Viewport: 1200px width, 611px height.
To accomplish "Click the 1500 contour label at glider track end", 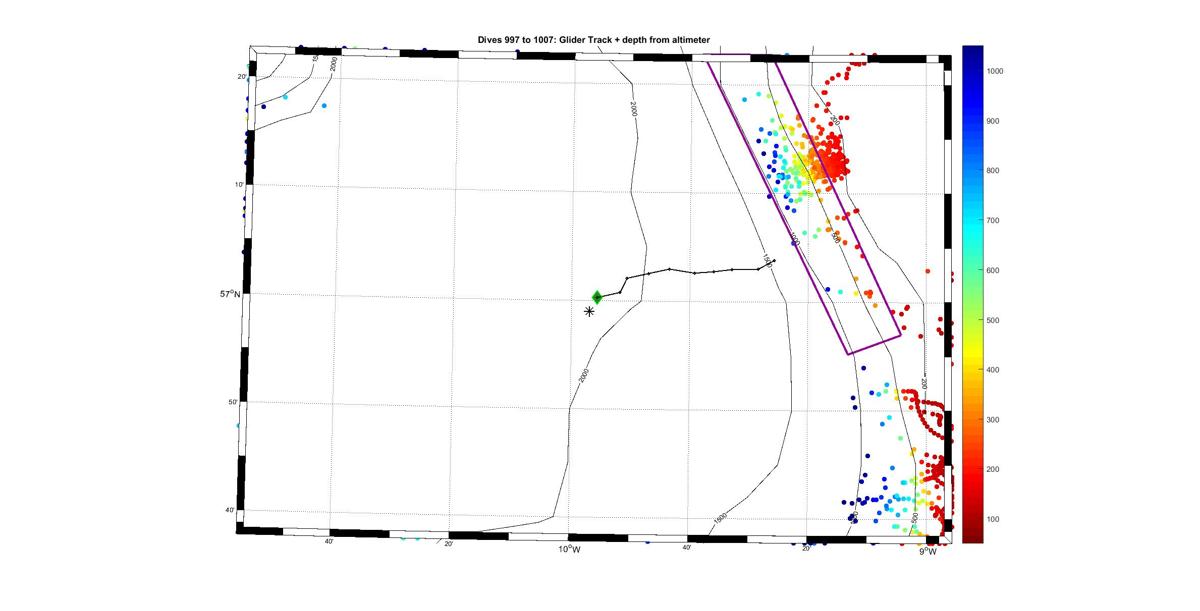I will click(x=767, y=261).
